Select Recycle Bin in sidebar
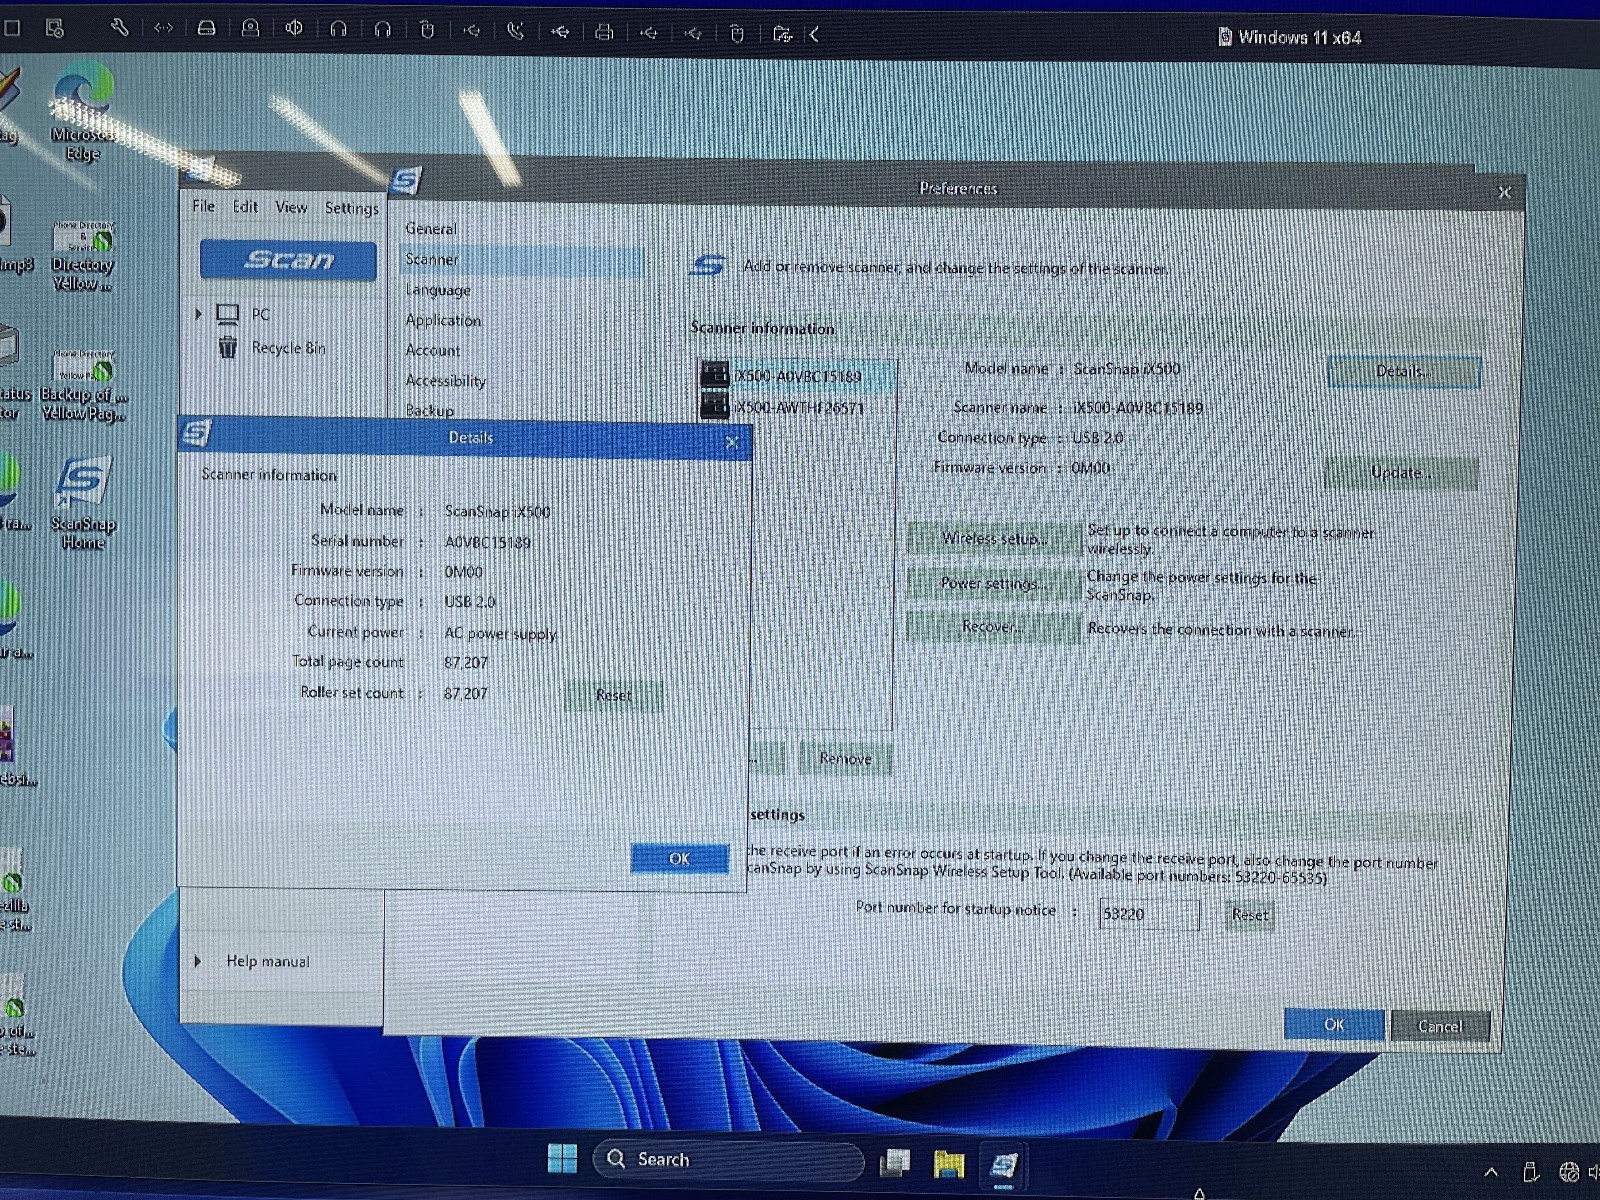 coord(287,348)
